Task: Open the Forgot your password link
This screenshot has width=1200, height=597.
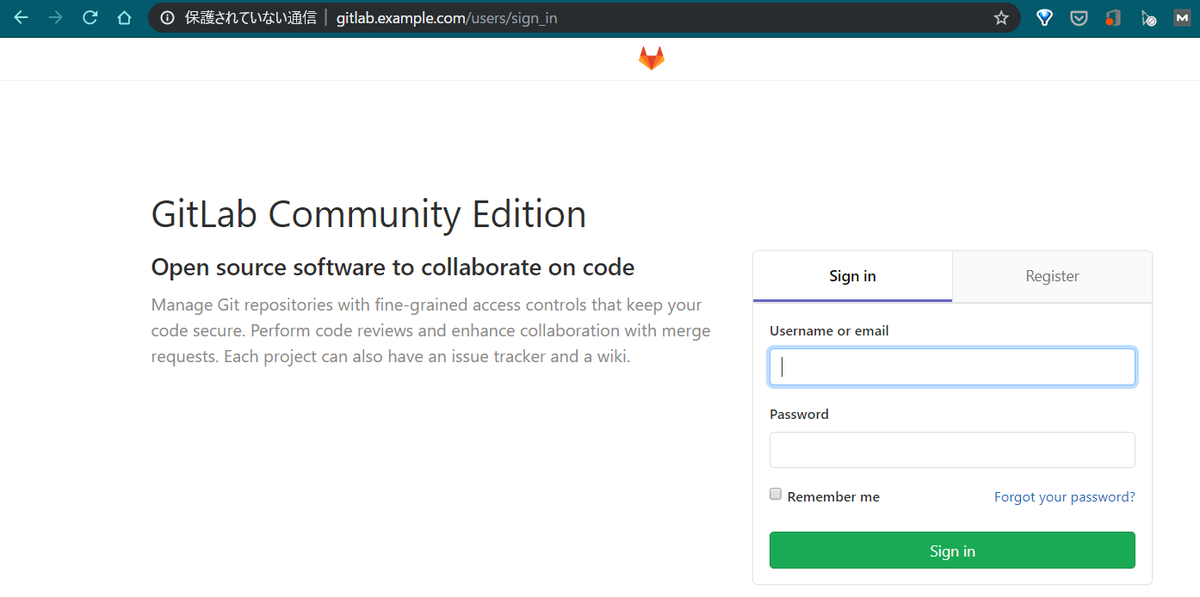Action: tap(1064, 496)
